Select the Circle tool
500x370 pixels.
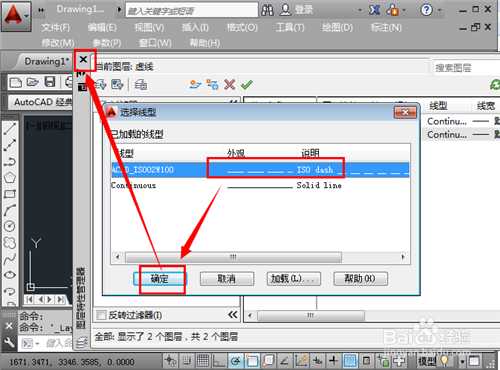pos(10,226)
